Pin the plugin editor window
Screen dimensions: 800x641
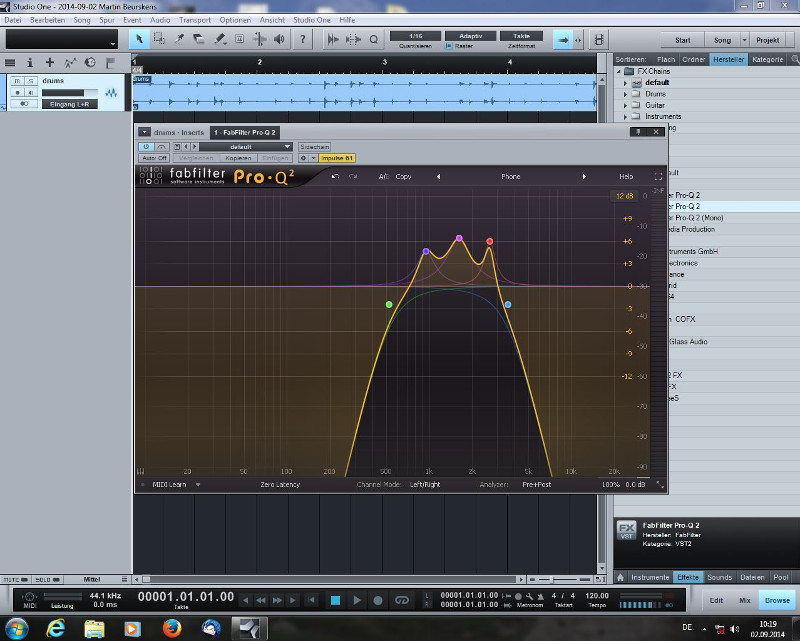click(638, 132)
